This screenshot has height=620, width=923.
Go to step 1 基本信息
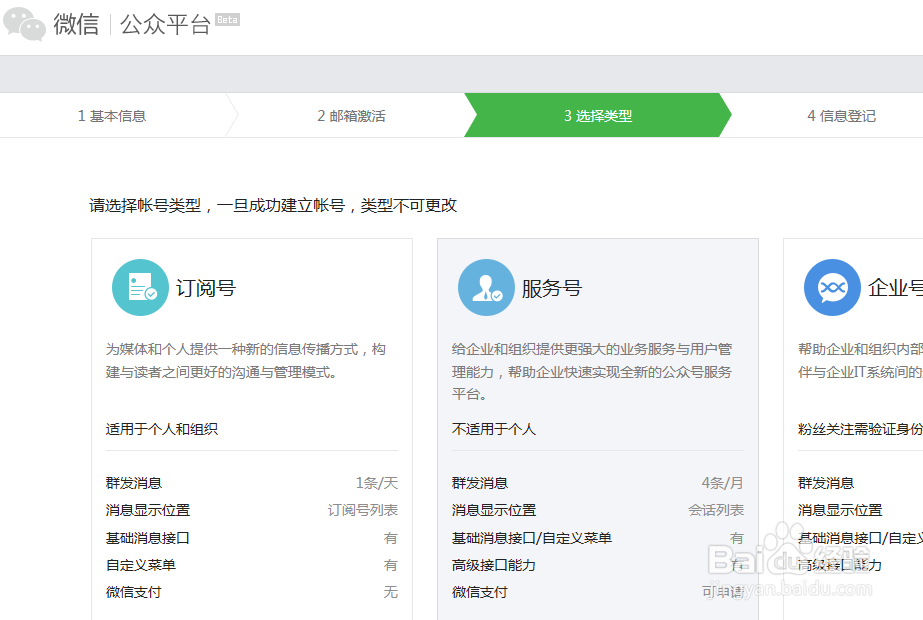point(112,116)
